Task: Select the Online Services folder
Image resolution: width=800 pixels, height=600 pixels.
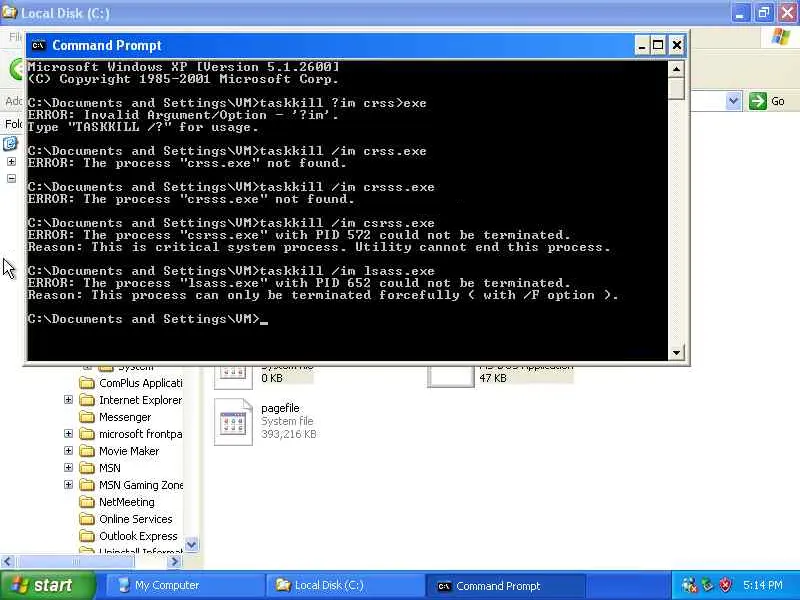Action: pos(136,519)
